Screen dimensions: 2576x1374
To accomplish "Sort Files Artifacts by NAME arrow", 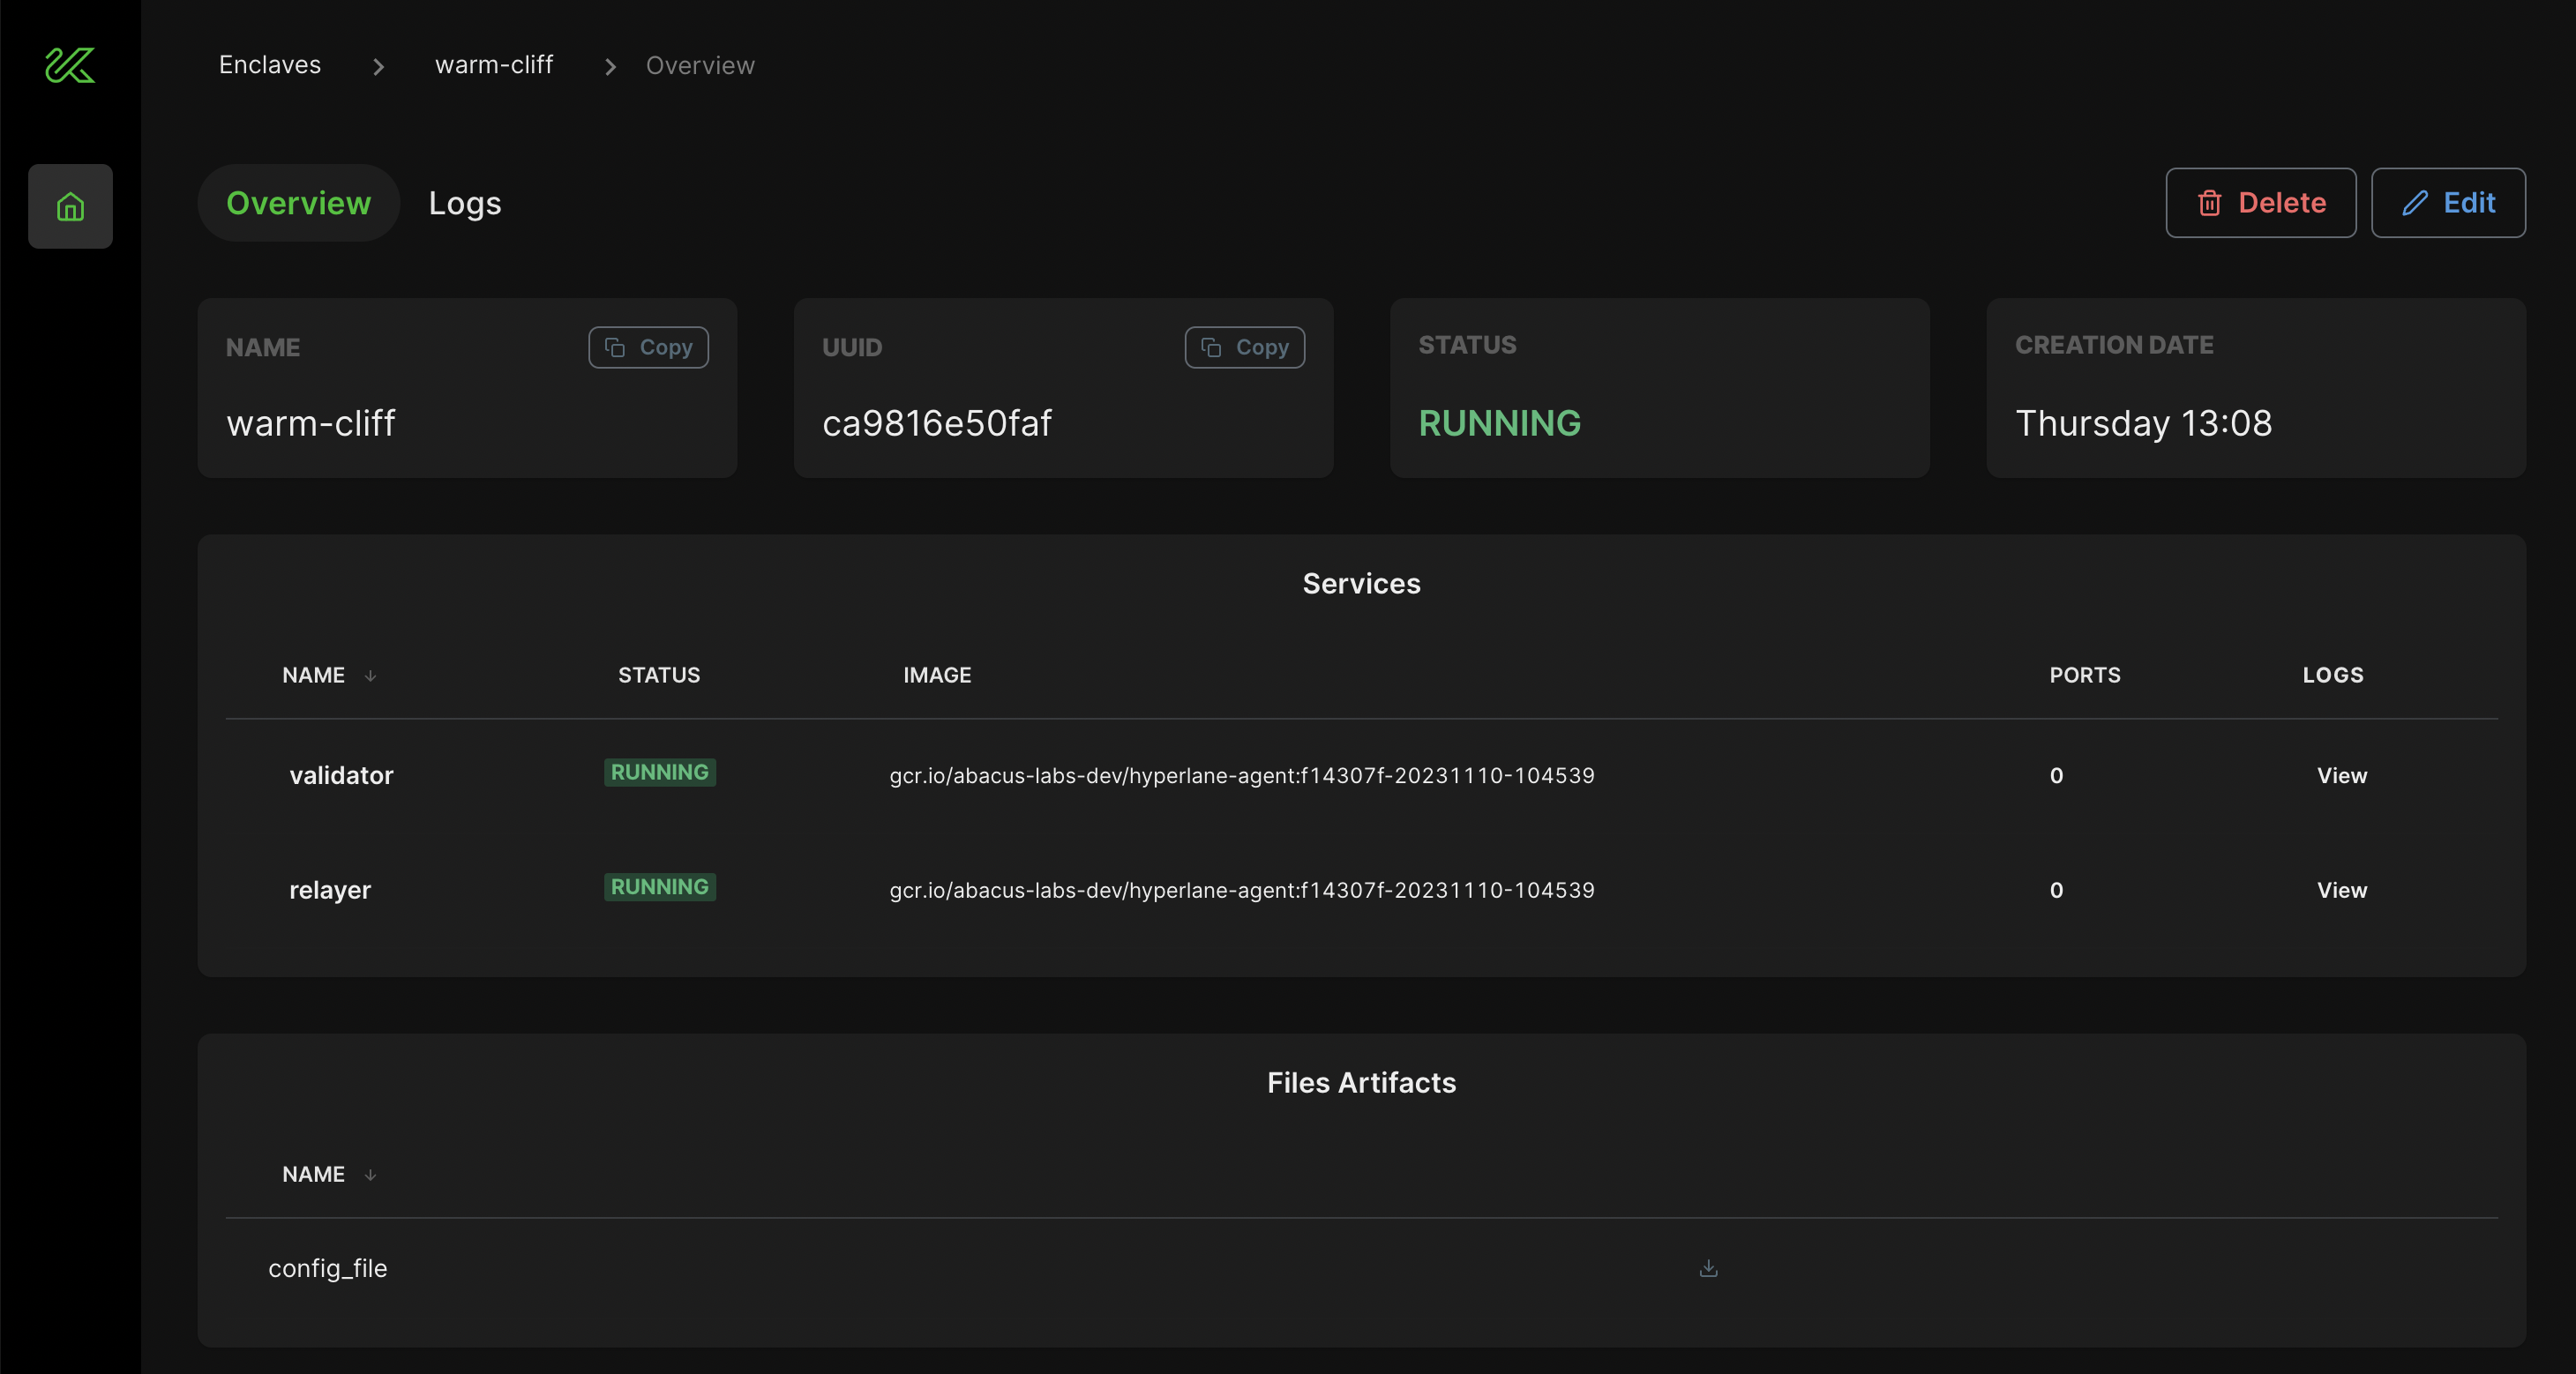I will pos(370,1174).
